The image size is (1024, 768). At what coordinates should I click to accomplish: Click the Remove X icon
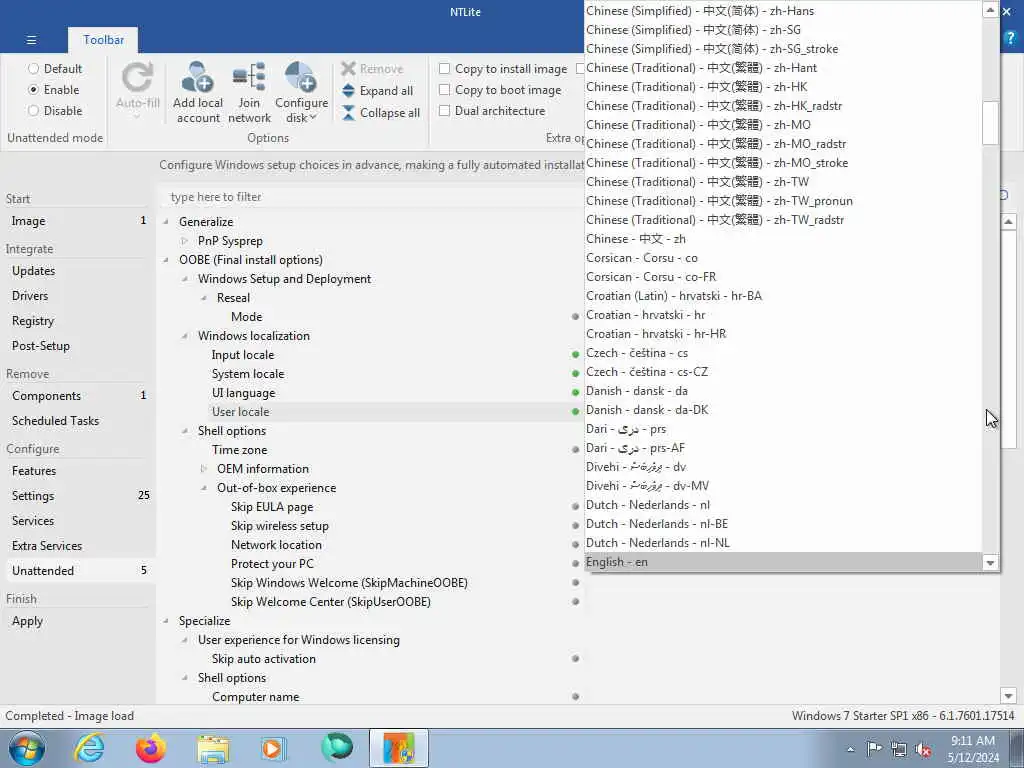(x=349, y=69)
